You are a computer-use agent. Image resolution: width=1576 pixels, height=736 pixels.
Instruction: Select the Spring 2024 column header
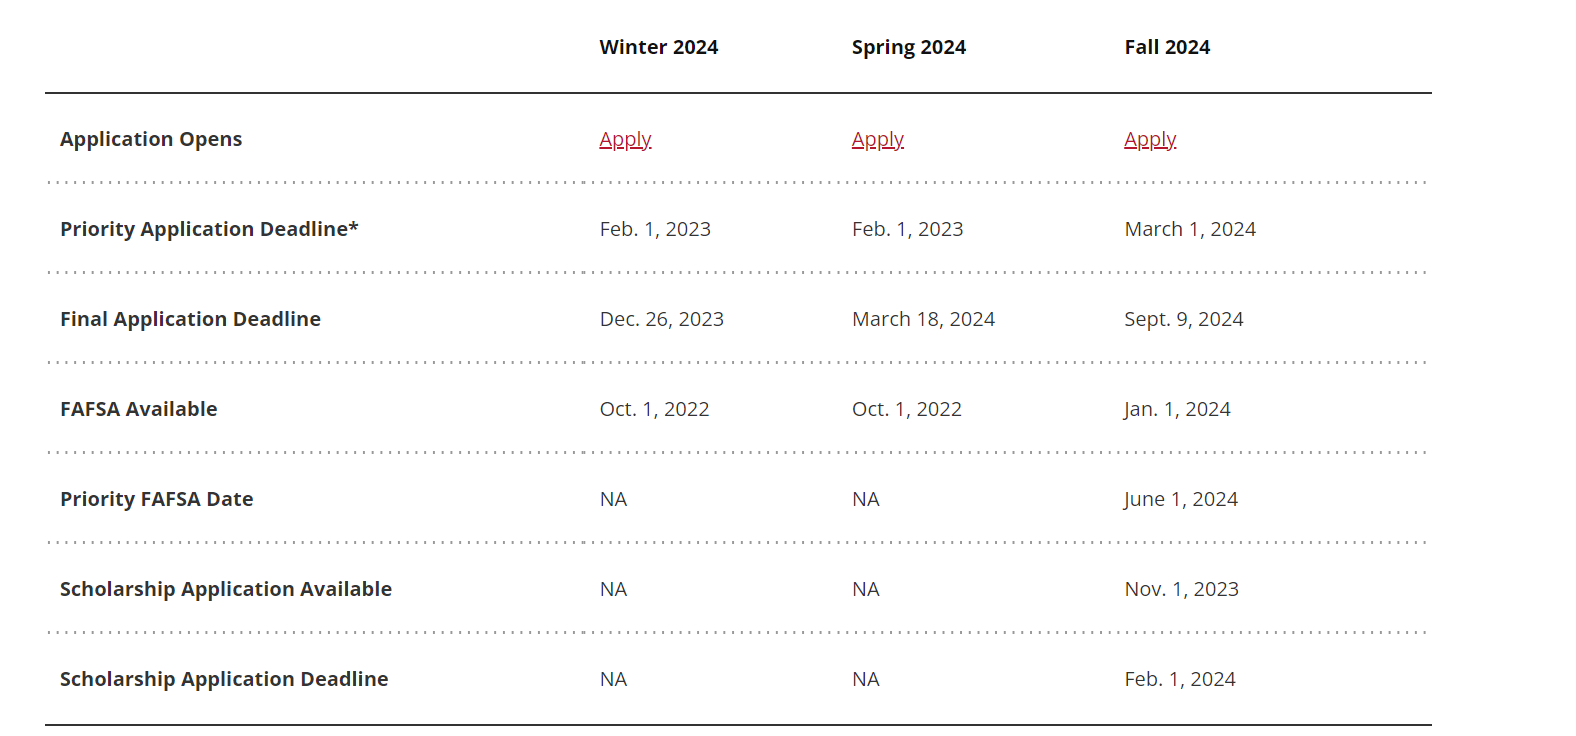[909, 47]
